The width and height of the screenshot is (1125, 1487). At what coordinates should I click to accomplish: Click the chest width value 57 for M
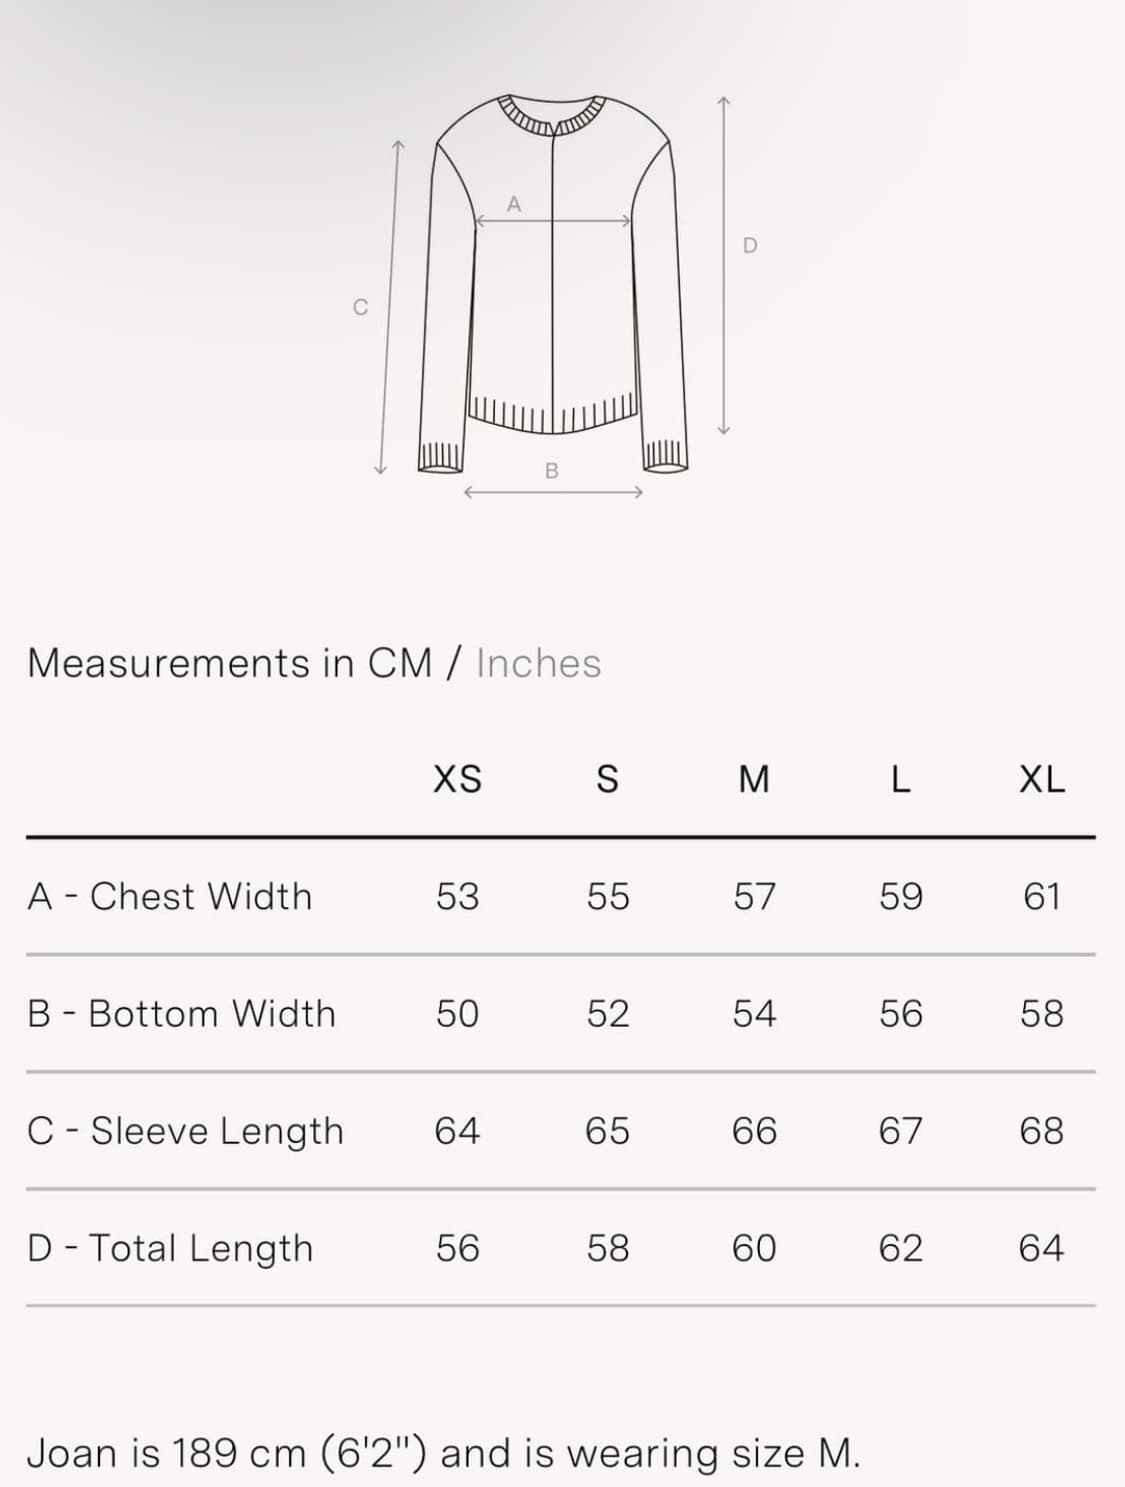tap(754, 897)
